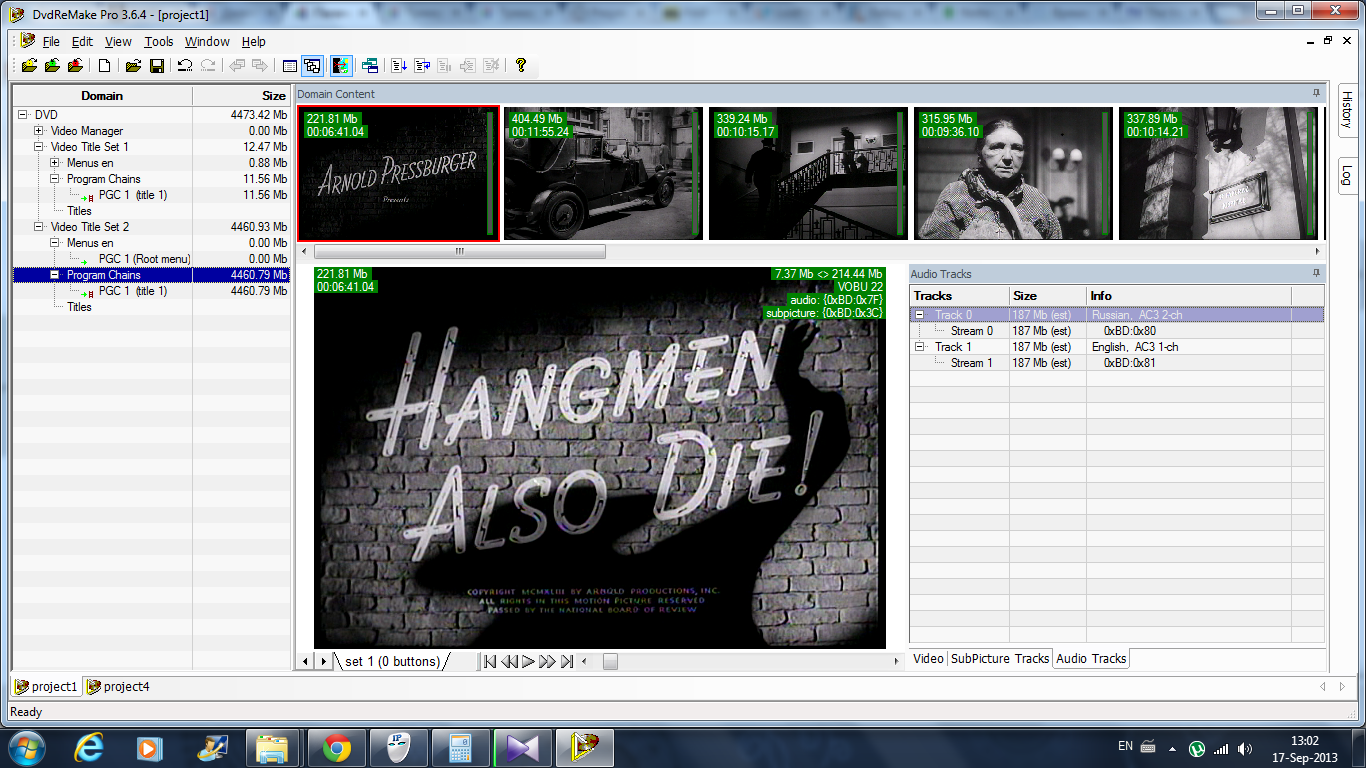The image size is (1366, 768).
Task: Open help via yellow question mark icon
Action: [x=520, y=66]
